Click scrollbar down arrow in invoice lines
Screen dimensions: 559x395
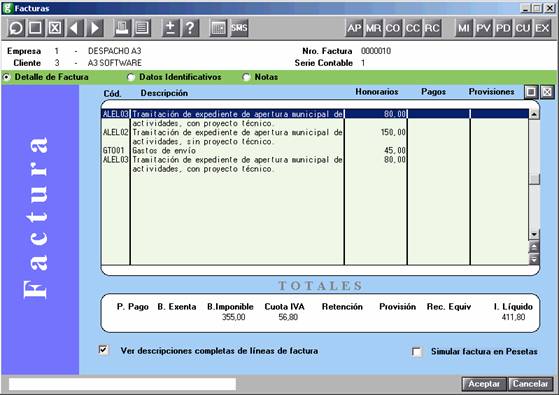[534, 235]
